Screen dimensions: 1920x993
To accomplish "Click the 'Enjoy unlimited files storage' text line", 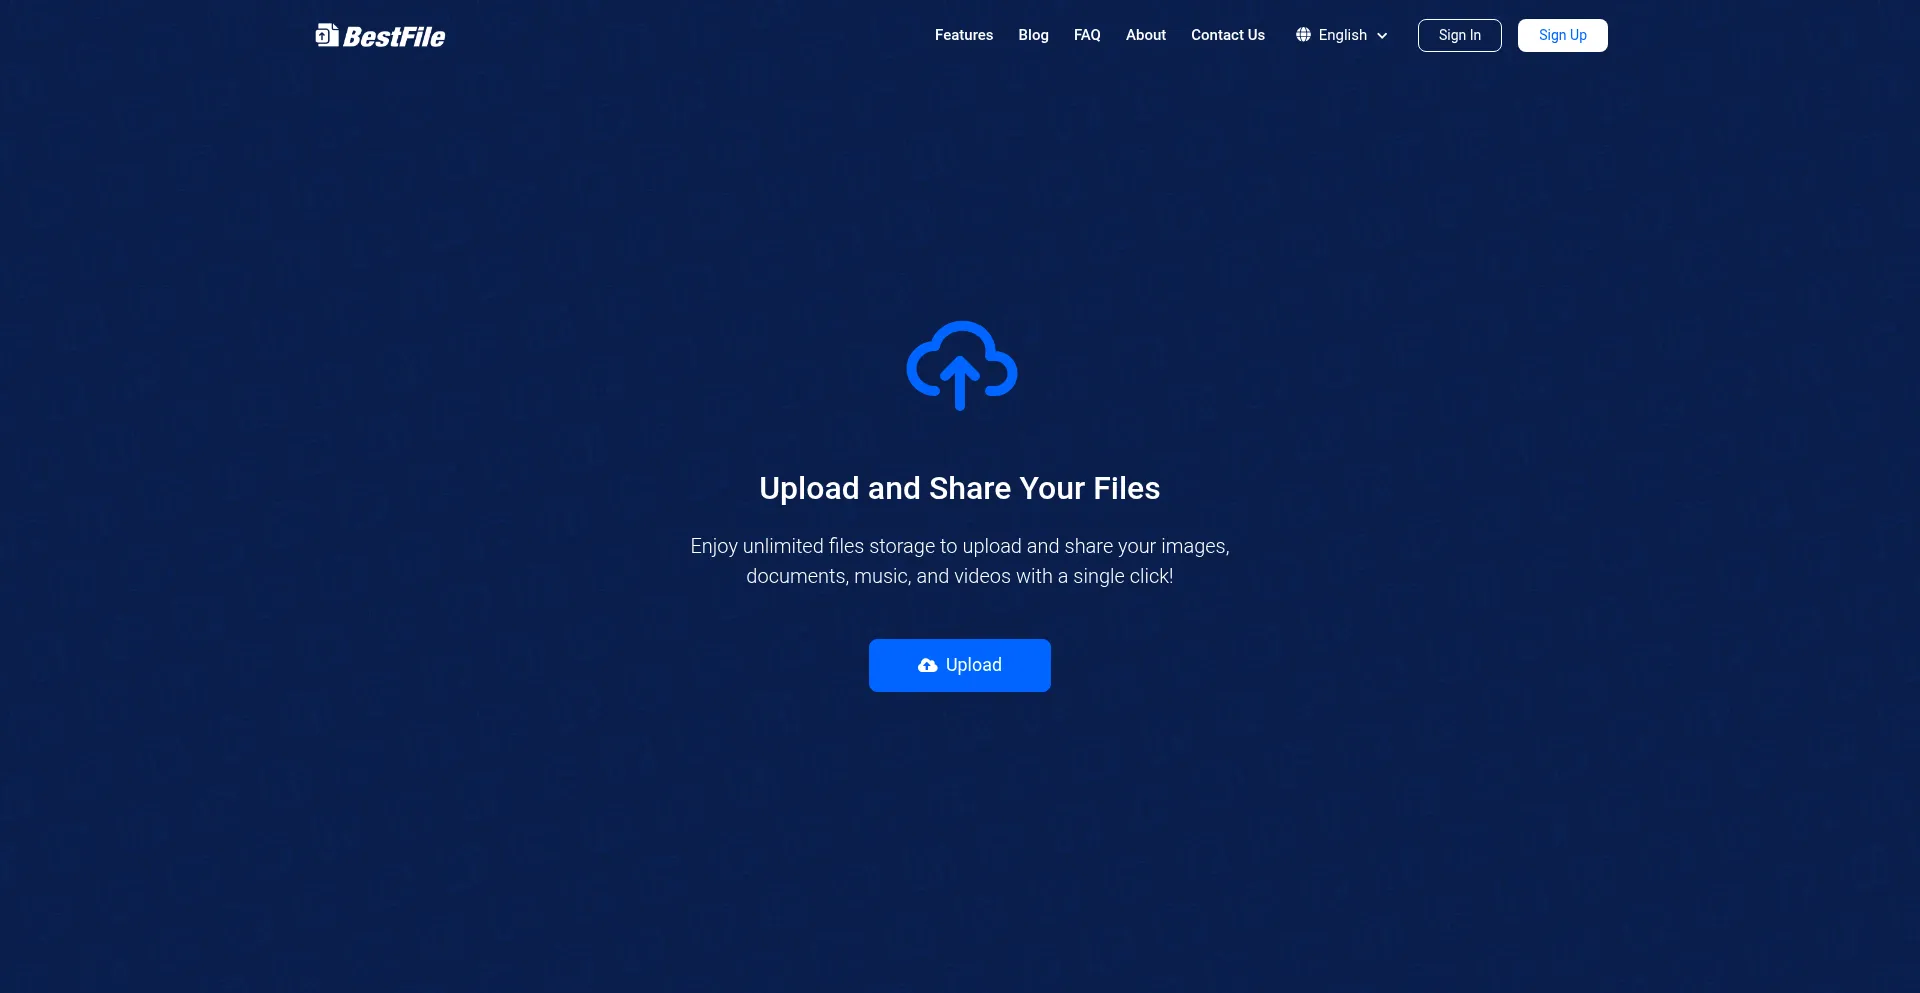I will (x=959, y=546).
